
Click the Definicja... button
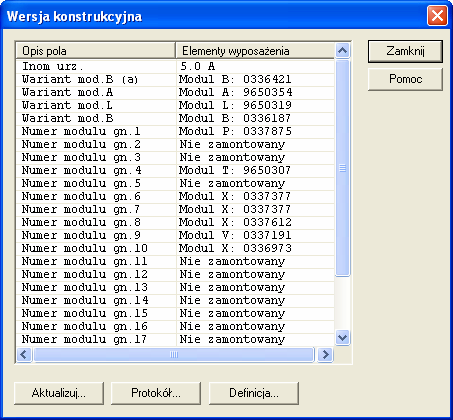click(254, 393)
